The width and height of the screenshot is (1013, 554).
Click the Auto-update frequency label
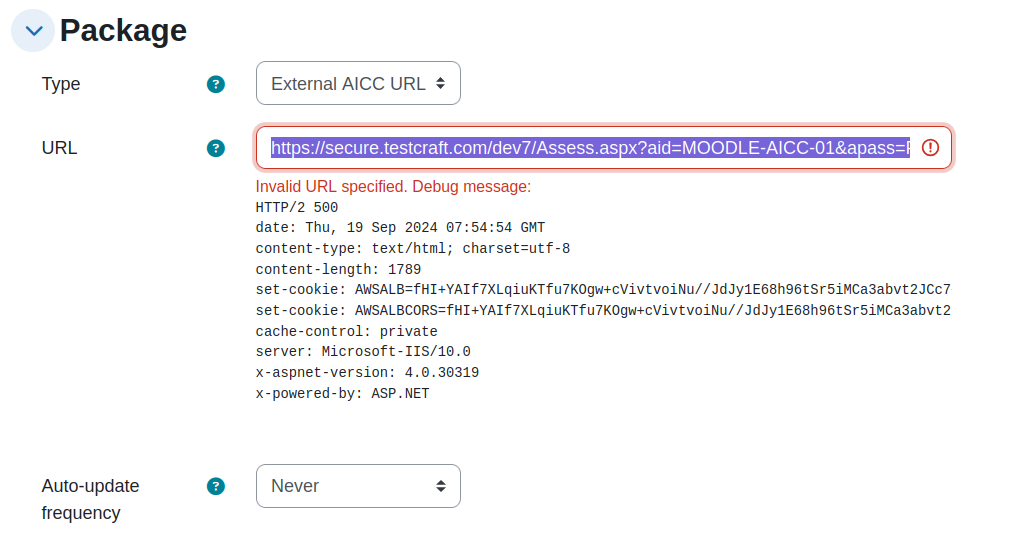point(90,499)
